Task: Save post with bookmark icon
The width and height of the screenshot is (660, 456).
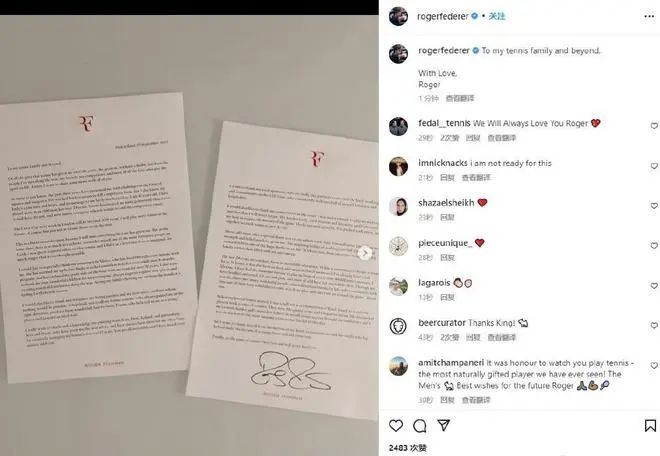Action: tap(650, 425)
